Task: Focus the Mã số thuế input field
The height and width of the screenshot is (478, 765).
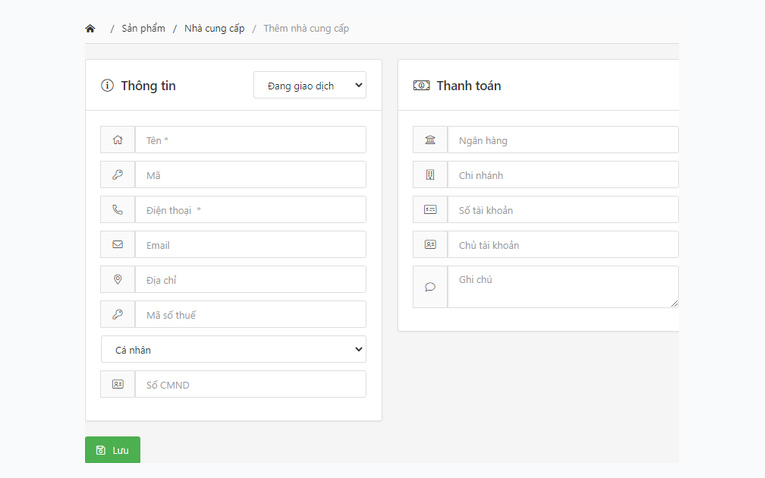Action: (250, 314)
